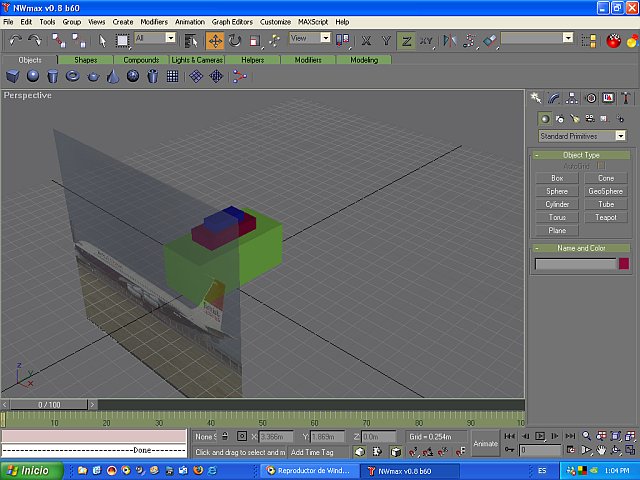
Task: Open the Hierarchy command panel tab
Action: click(571, 98)
